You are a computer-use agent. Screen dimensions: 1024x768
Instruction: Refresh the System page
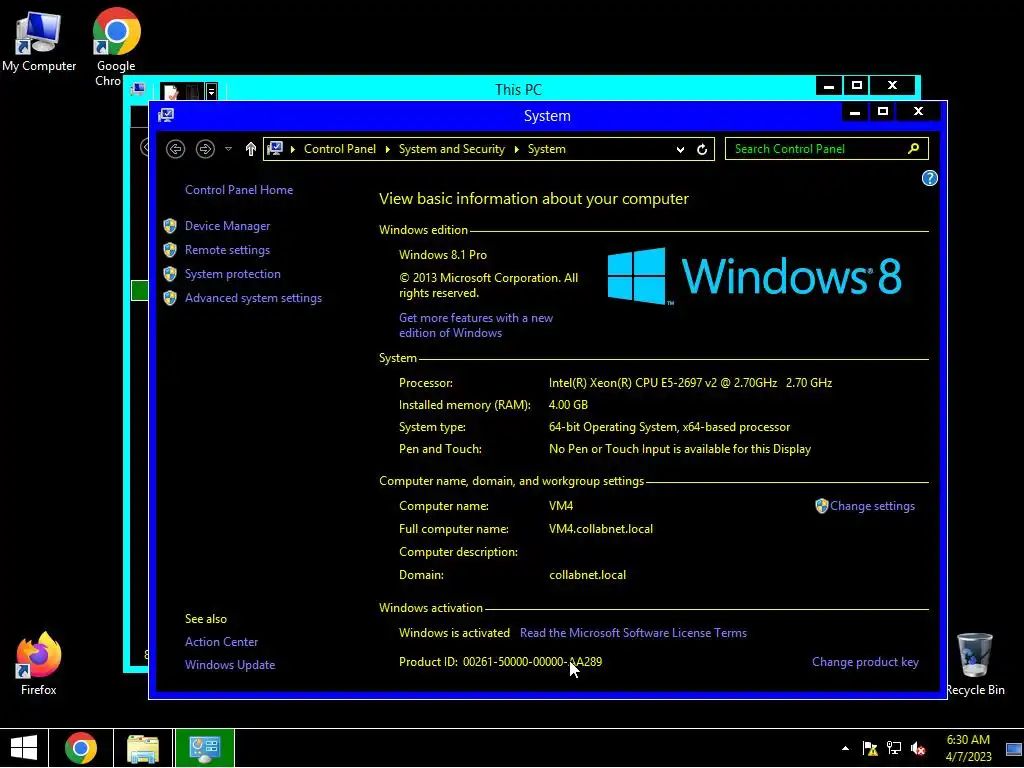pyautogui.click(x=702, y=149)
